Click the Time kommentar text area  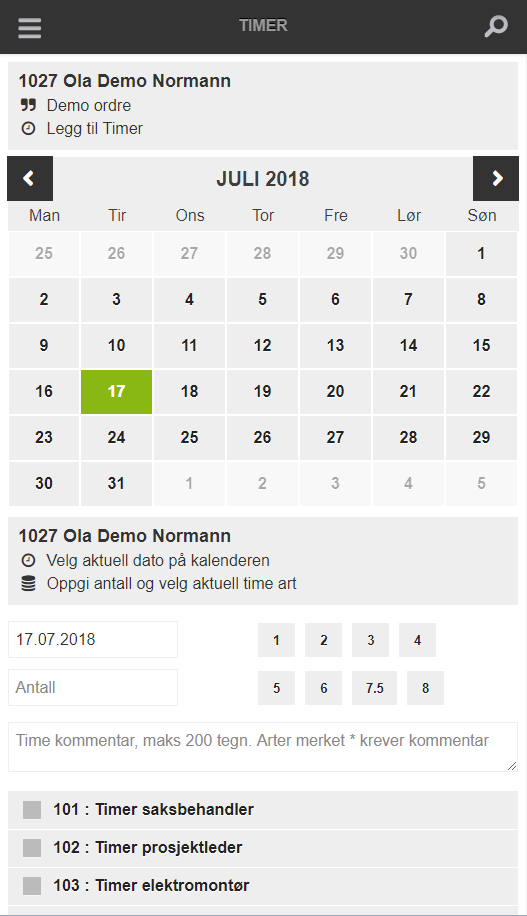(x=263, y=747)
